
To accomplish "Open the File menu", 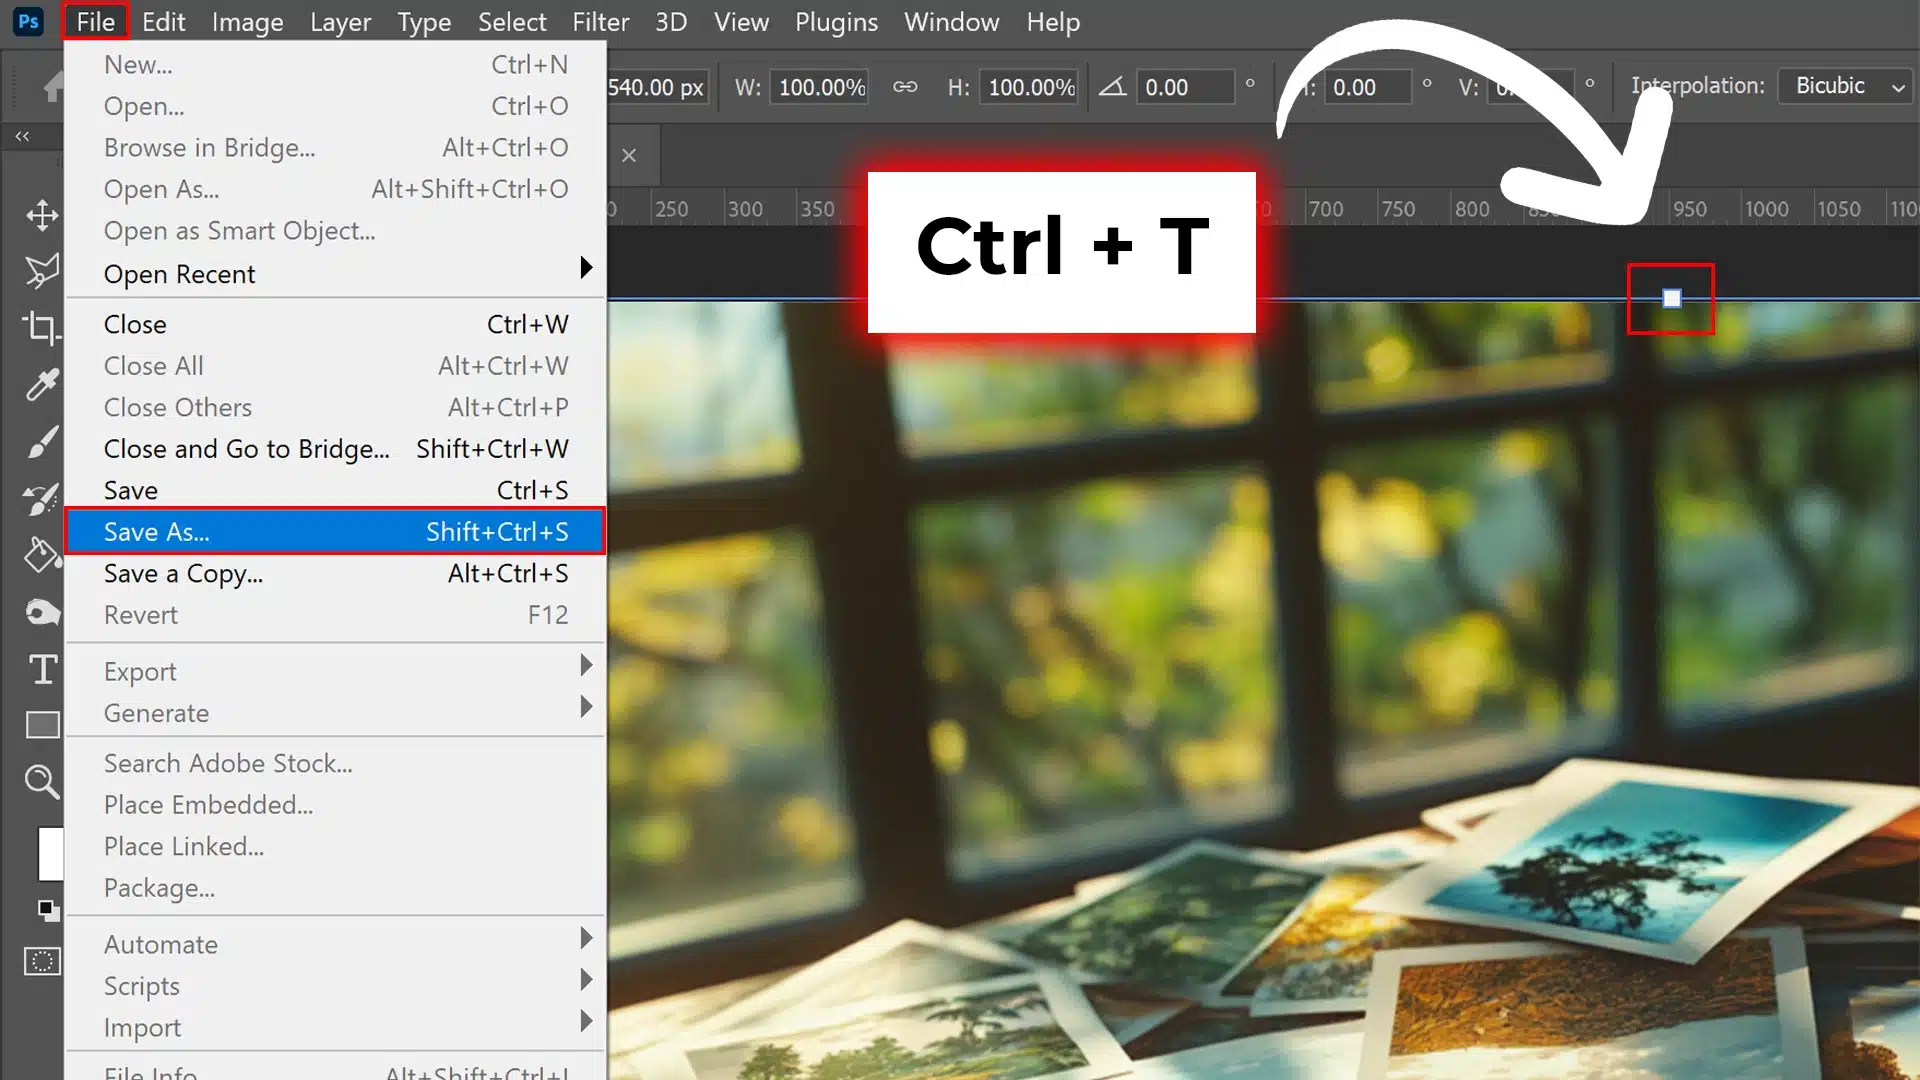I will pyautogui.click(x=95, y=21).
